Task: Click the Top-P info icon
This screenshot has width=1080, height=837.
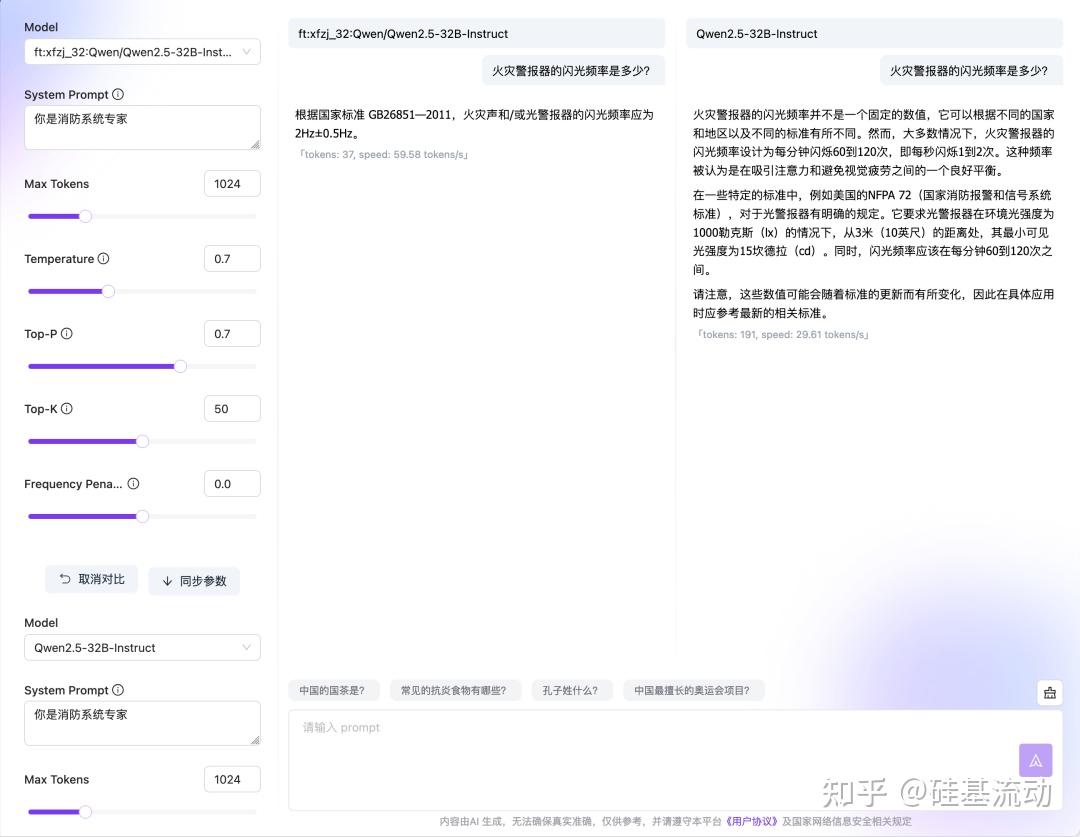Action: click(x=65, y=333)
